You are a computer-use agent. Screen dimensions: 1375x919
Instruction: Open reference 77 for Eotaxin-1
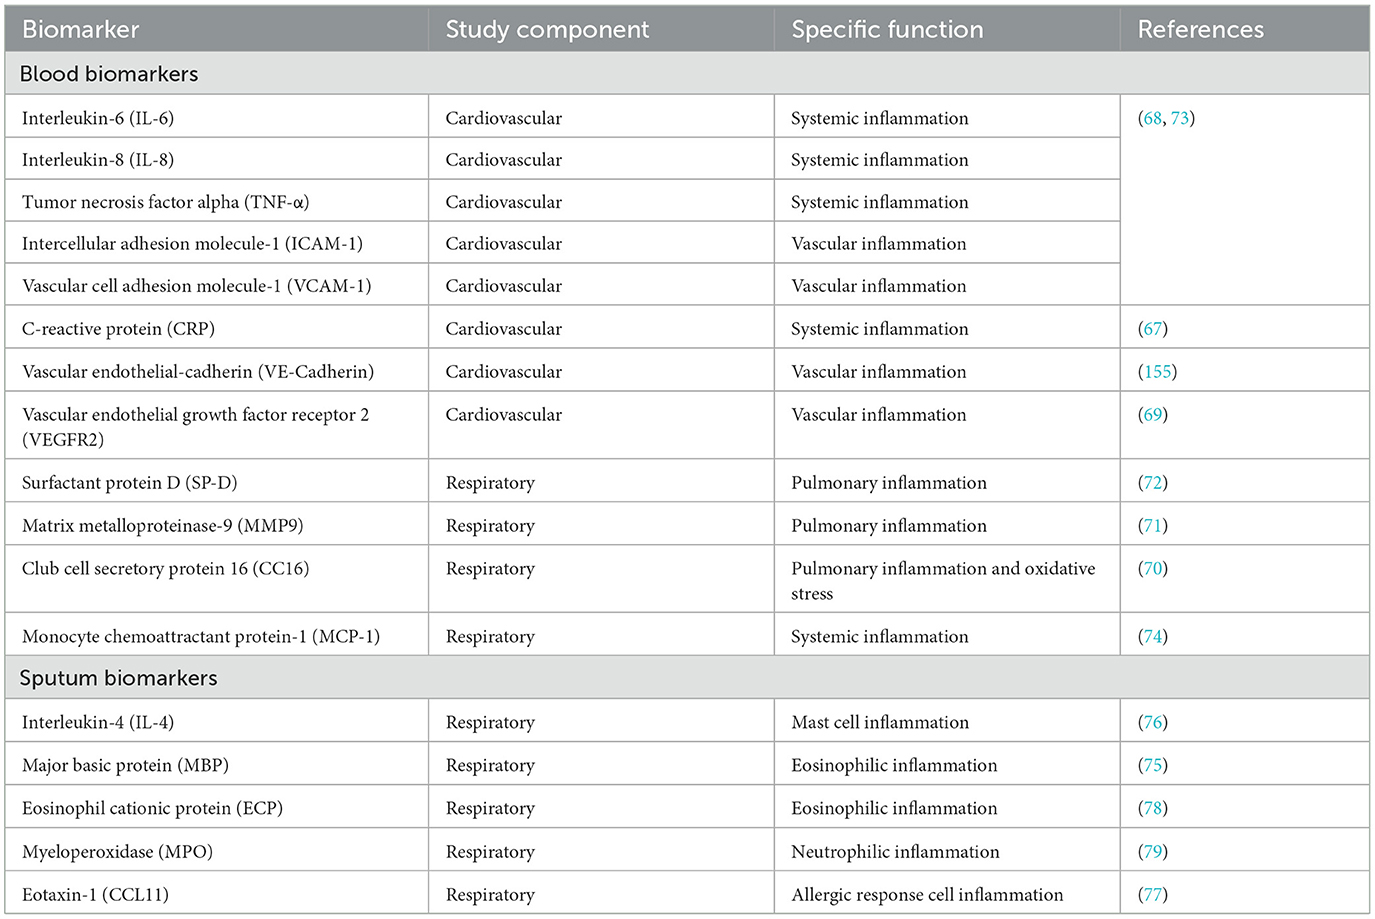pos(1153,895)
